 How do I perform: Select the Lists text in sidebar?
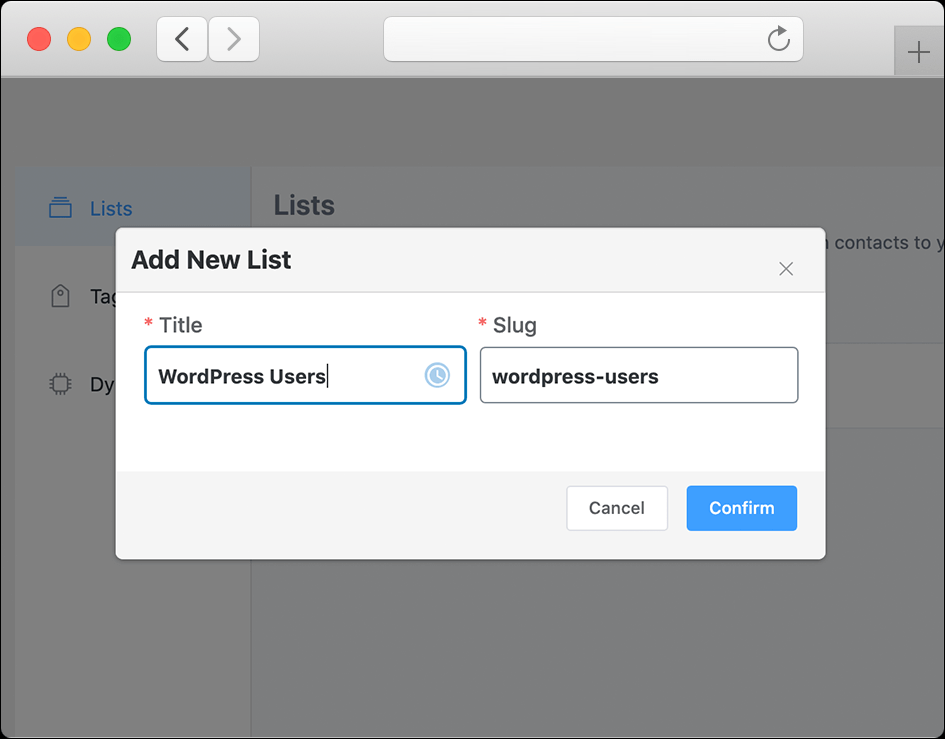tap(111, 209)
